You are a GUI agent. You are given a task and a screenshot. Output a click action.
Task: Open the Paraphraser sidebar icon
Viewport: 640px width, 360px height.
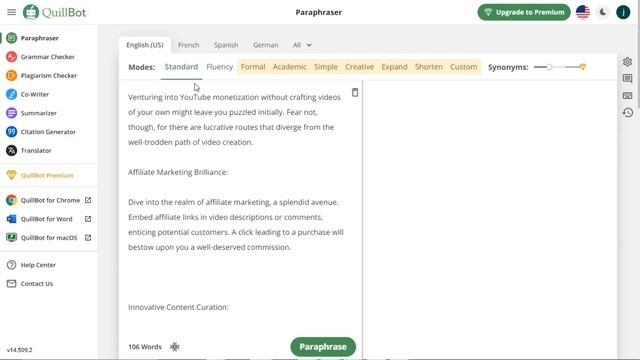[x=11, y=38]
